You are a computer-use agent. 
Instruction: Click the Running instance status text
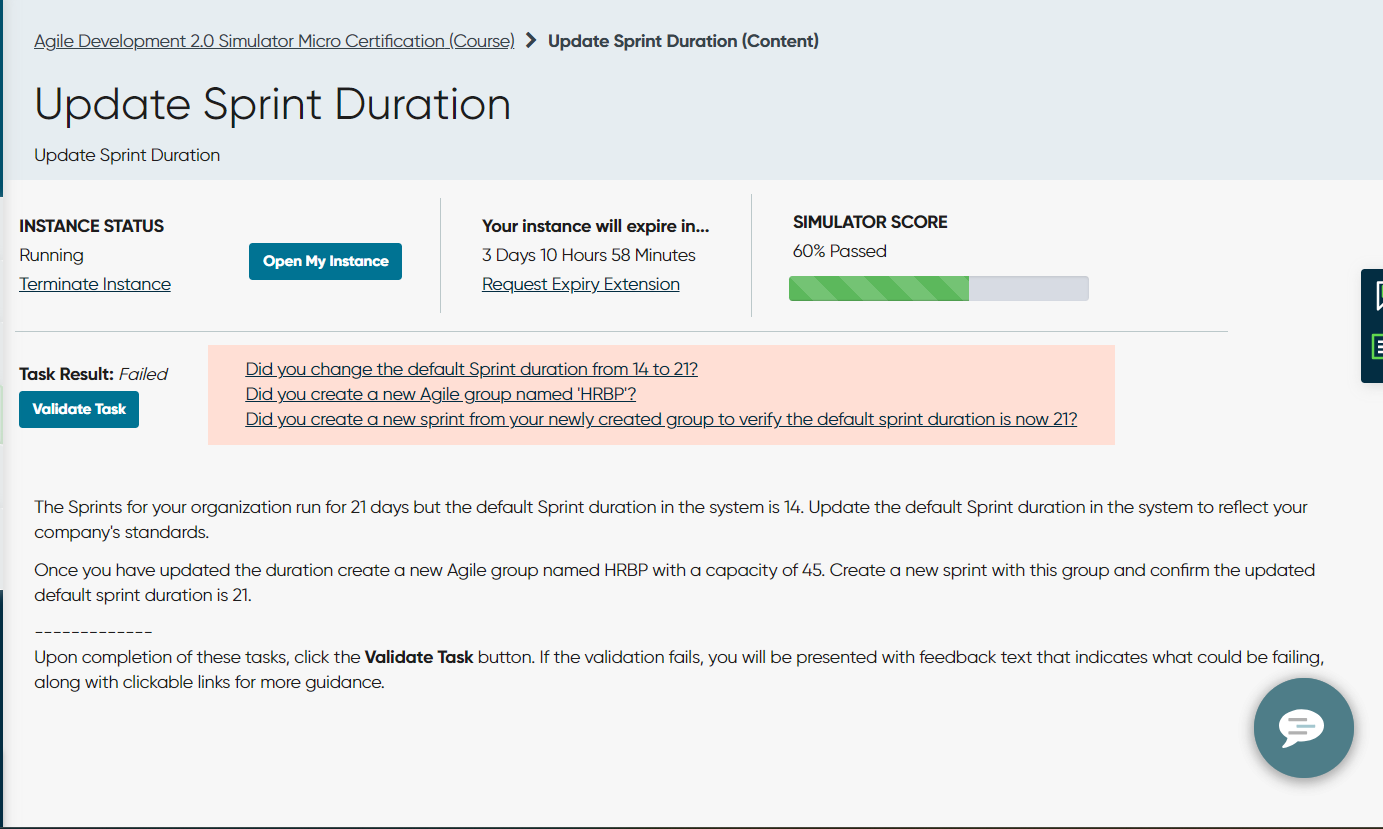(x=51, y=255)
